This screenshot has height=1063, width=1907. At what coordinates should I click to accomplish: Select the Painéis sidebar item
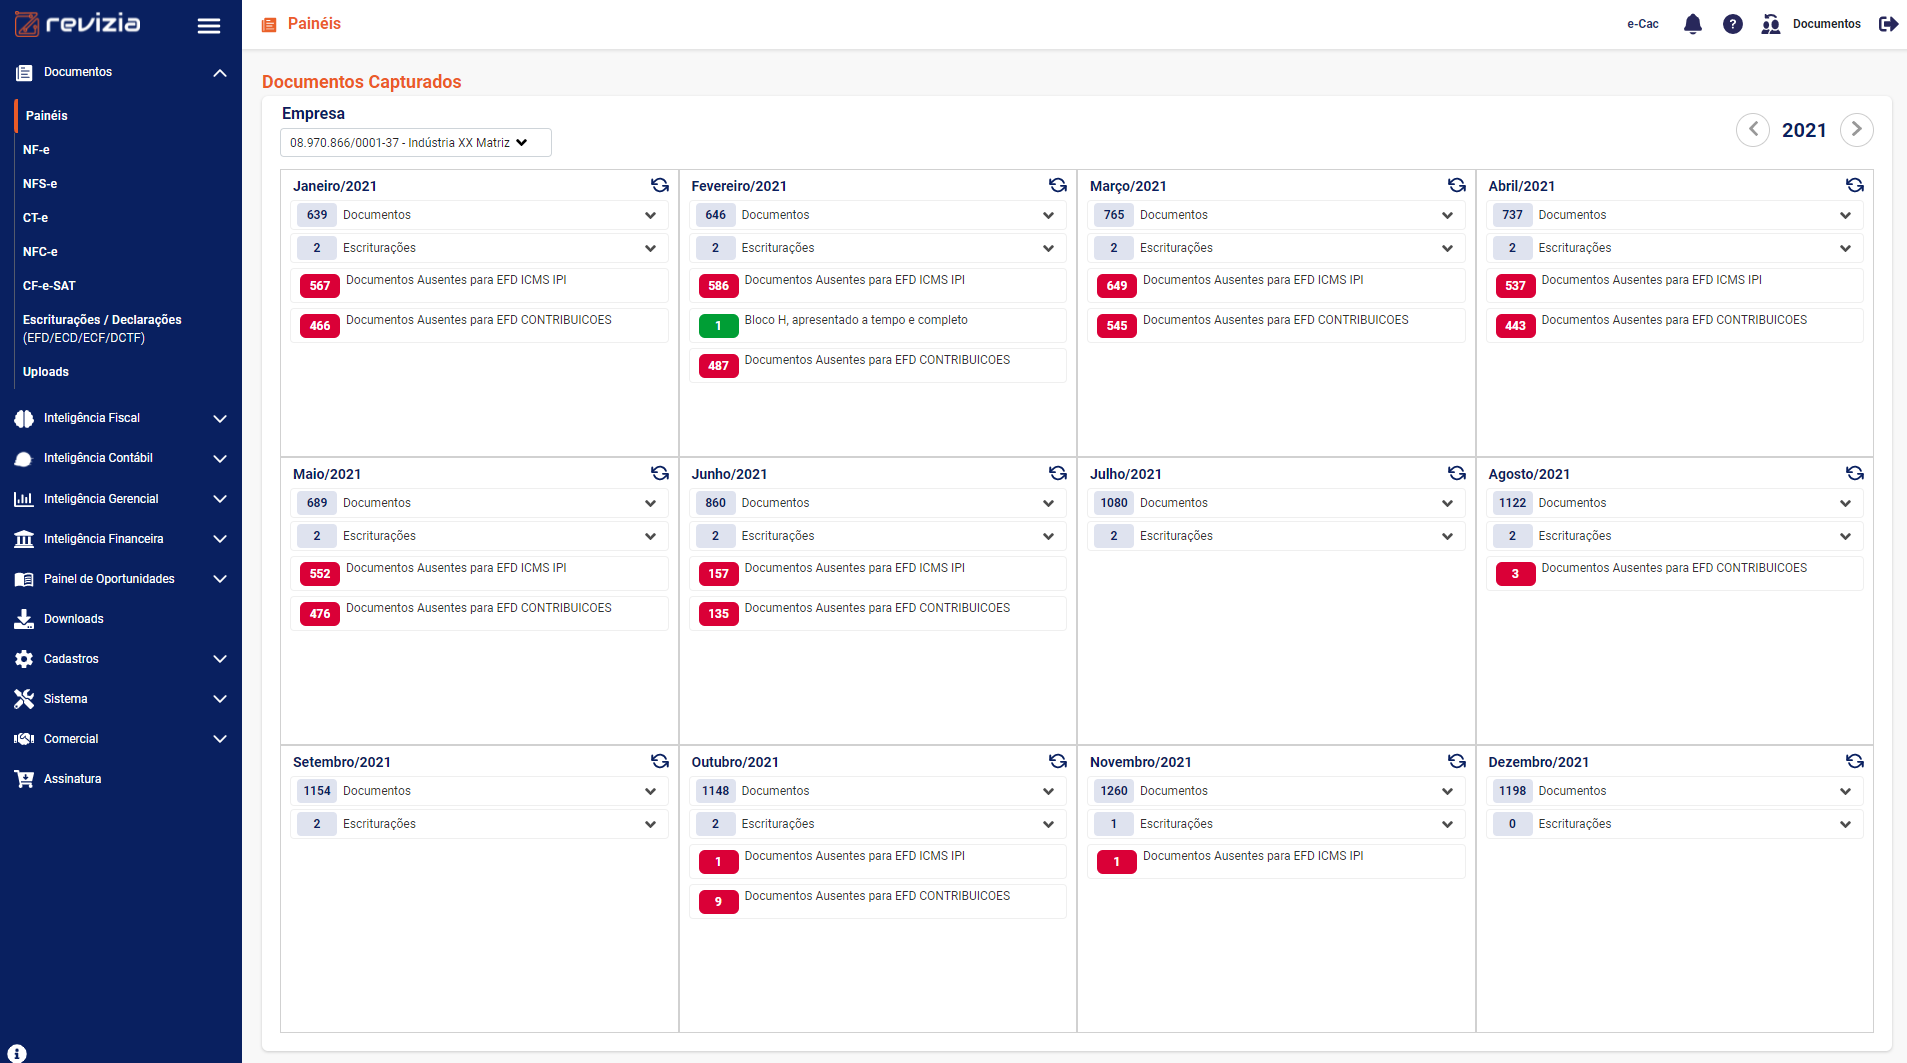click(x=47, y=116)
